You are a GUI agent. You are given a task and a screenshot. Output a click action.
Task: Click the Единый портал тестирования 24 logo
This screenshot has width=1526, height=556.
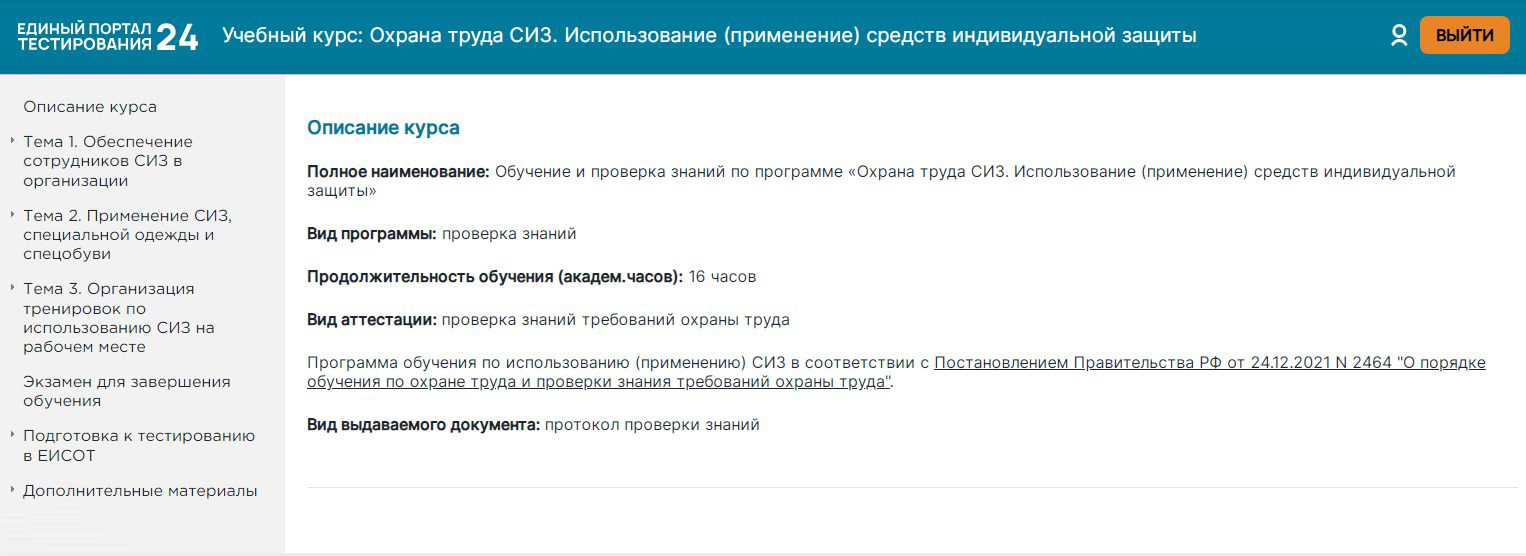pyautogui.click(x=108, y=37)
